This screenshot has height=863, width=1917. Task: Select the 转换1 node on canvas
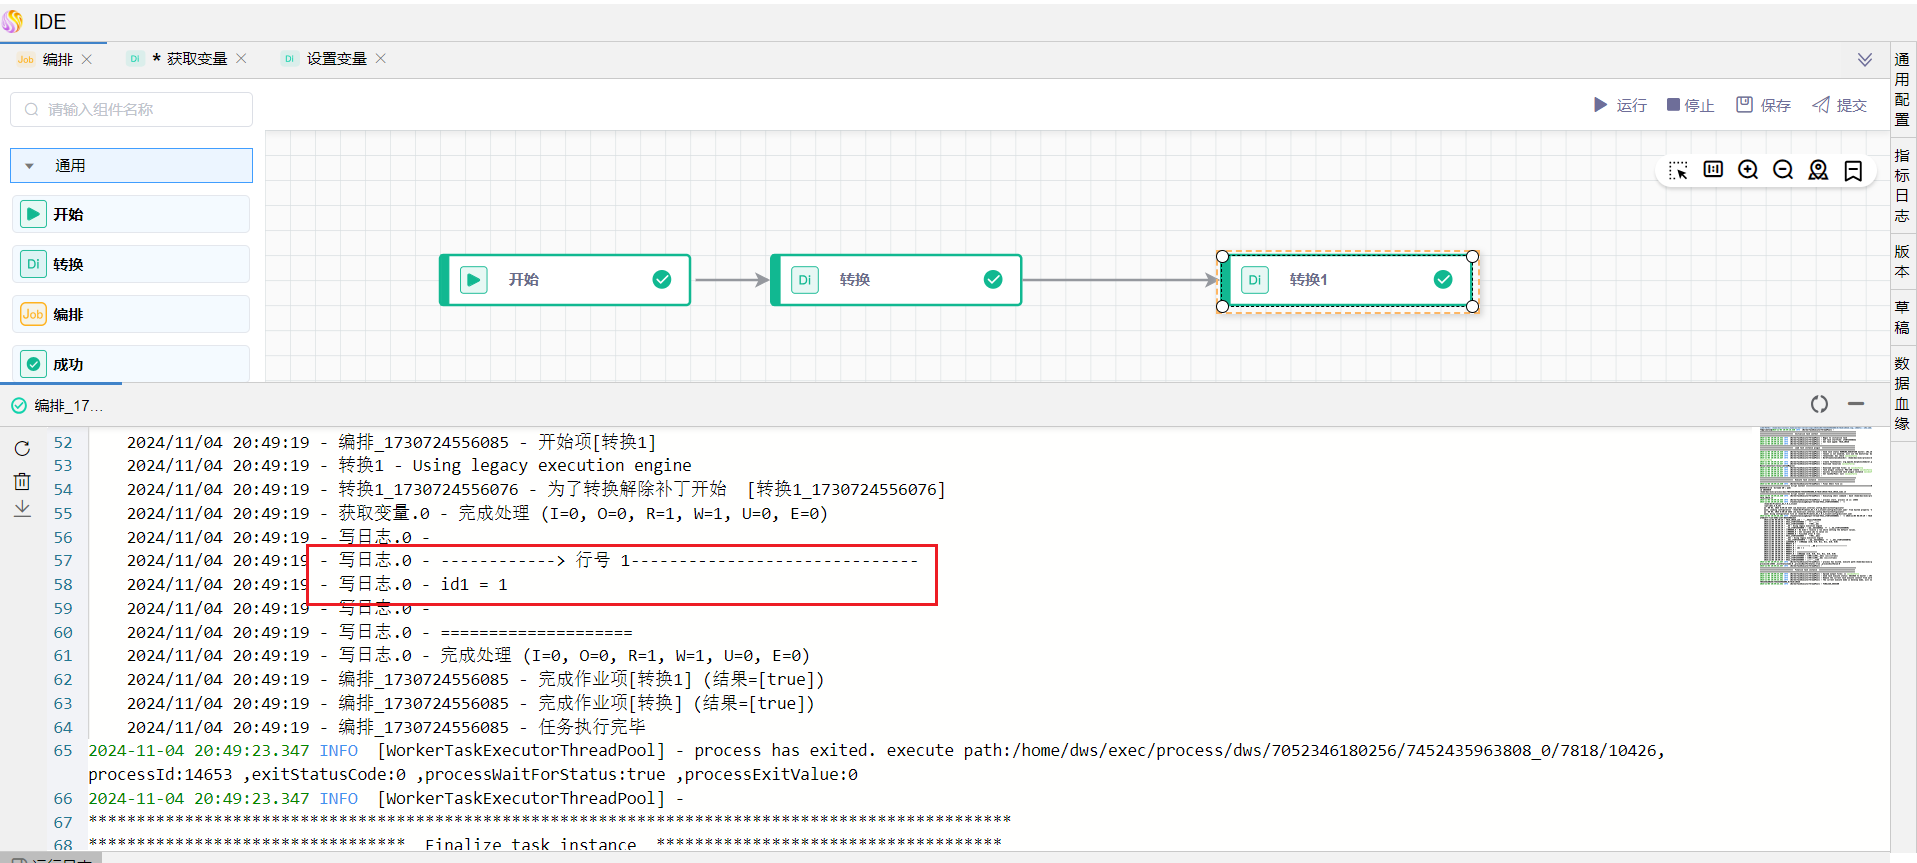coord(1347,280)
